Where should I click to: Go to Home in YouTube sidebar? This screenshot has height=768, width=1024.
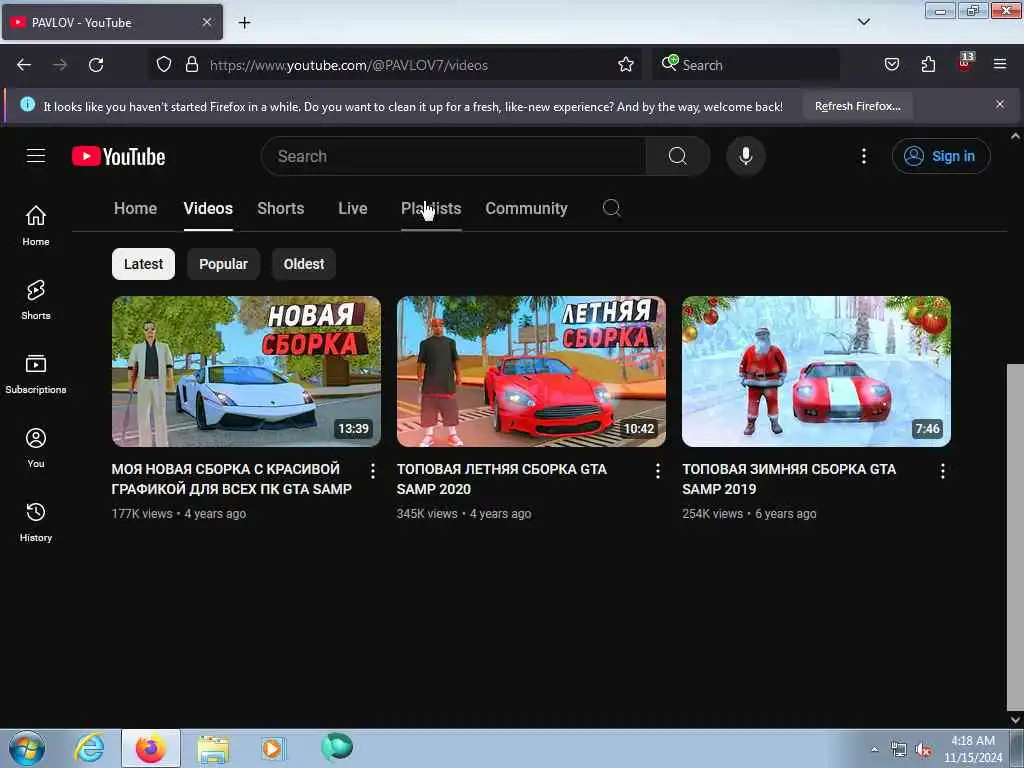pos(36,225)
